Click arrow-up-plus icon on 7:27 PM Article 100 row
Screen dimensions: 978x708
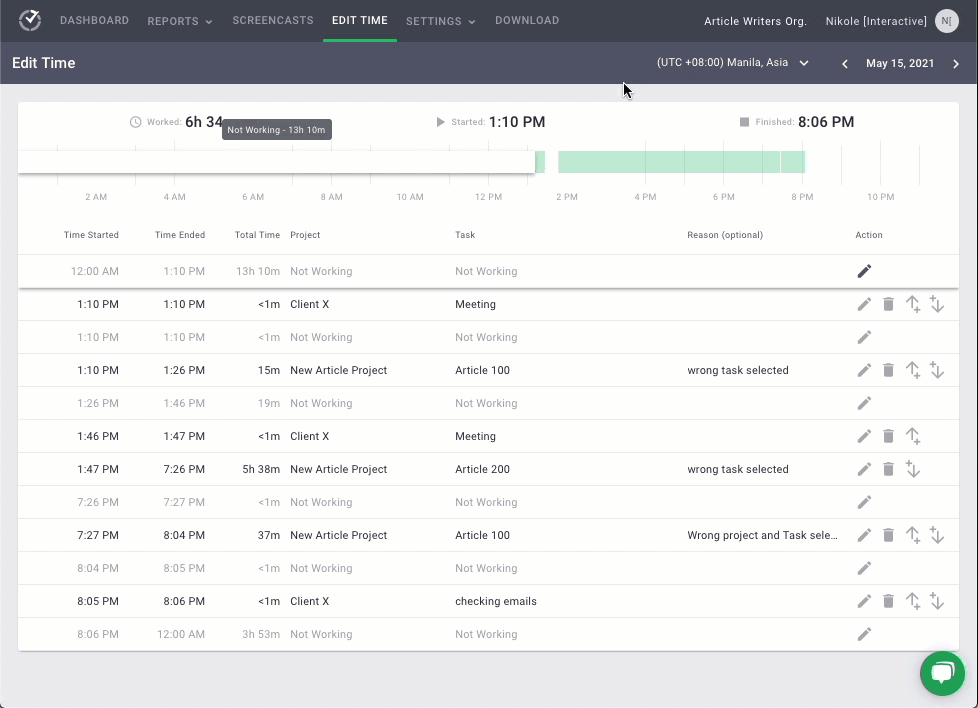pos(913,536)
